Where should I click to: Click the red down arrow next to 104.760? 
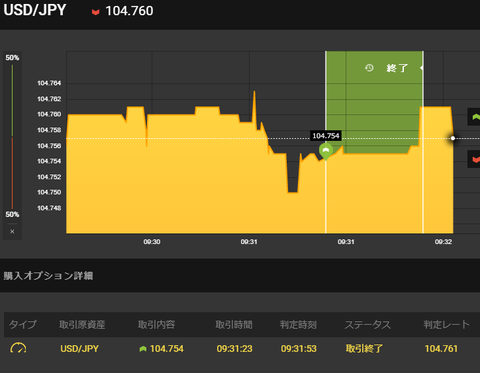click(x=96, y=12)
